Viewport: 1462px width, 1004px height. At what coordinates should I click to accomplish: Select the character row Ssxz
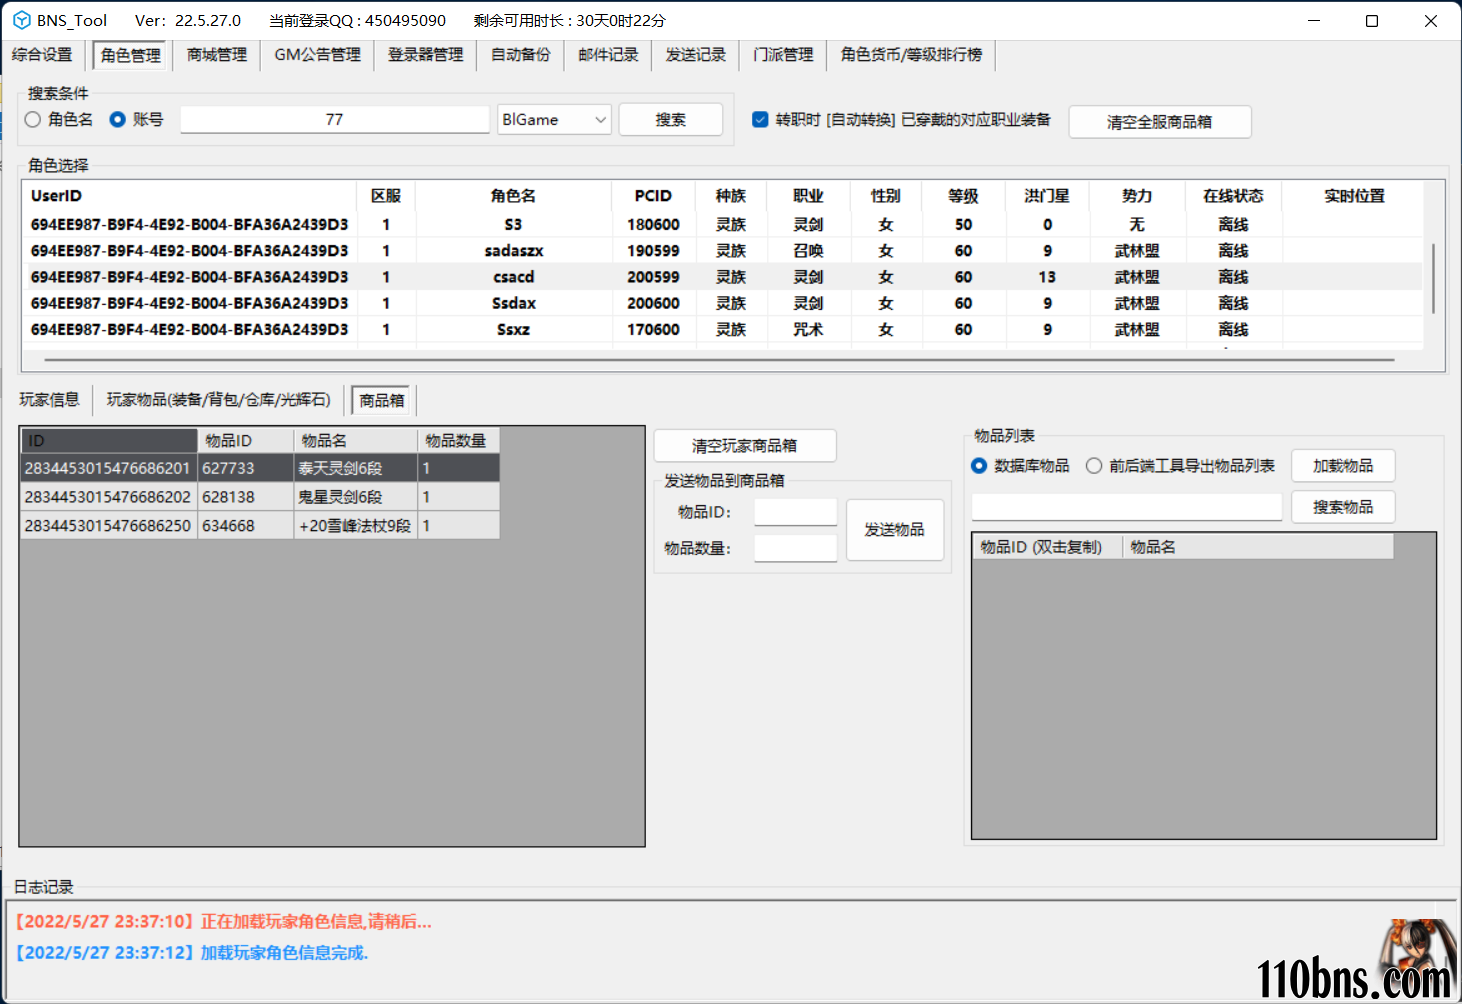(722, 329)
